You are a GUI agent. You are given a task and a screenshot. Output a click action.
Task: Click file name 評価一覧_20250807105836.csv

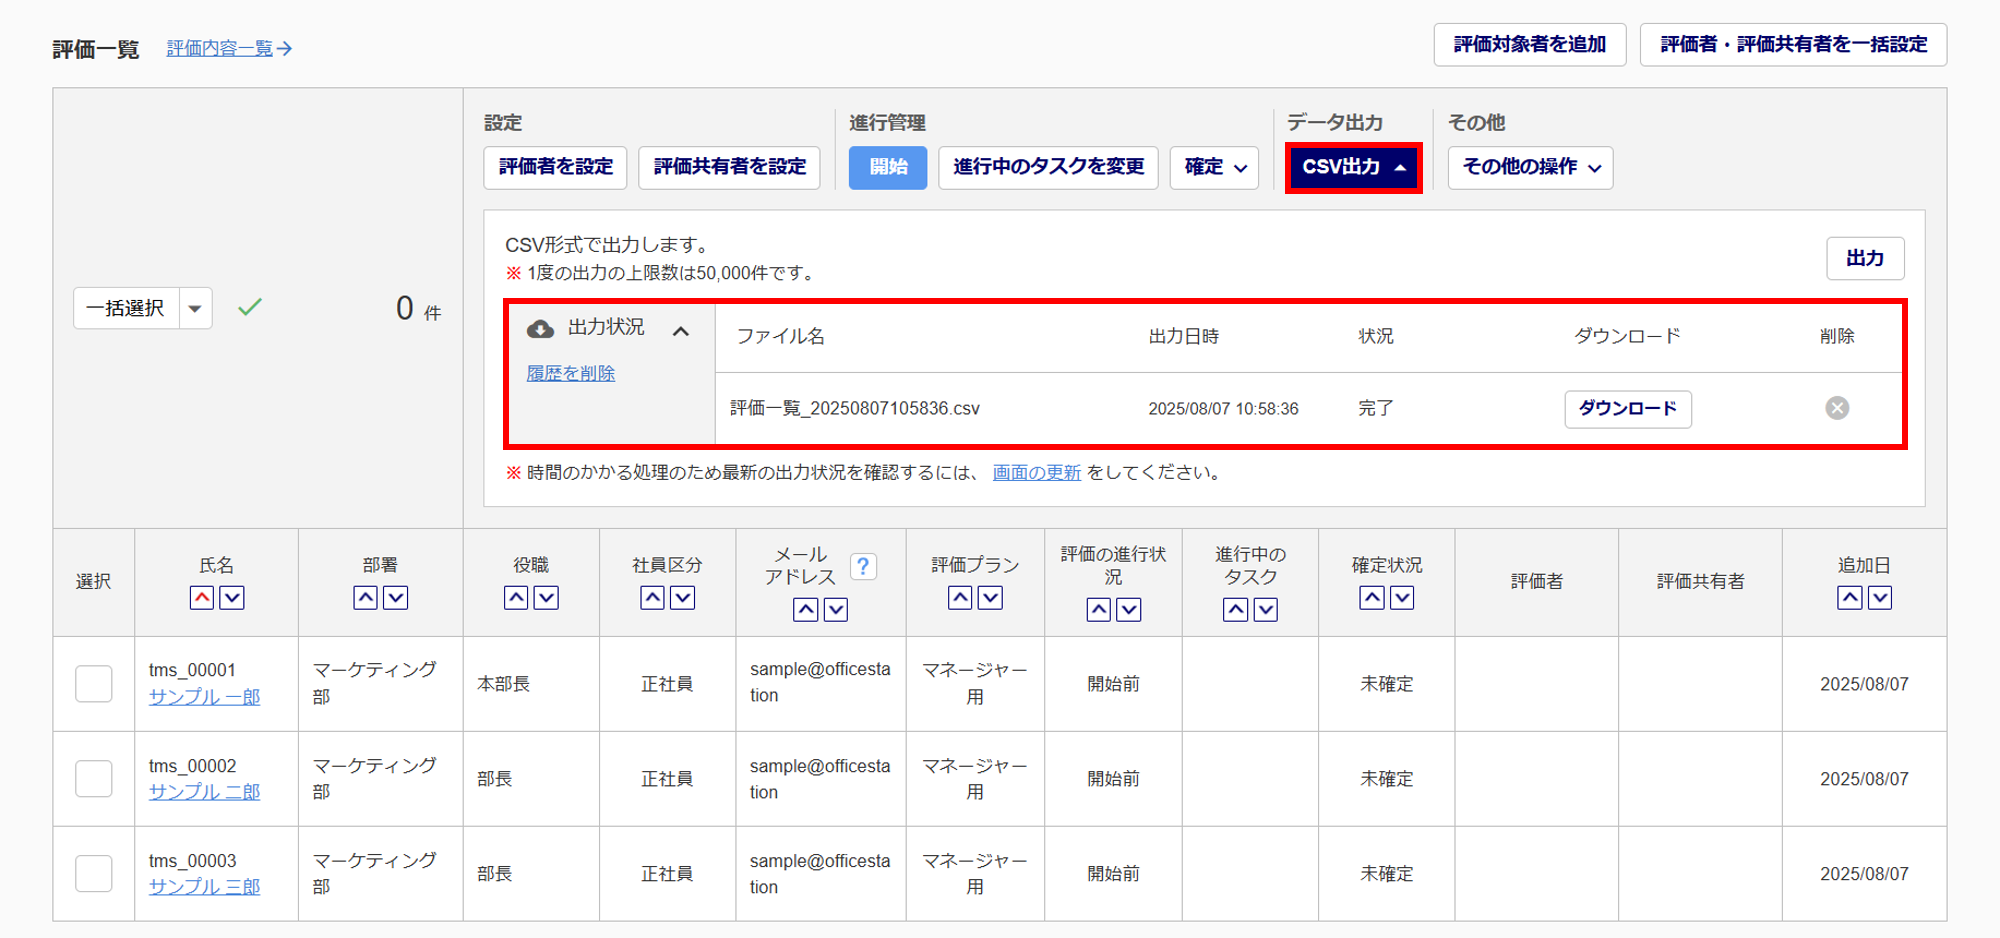point(855,408)
